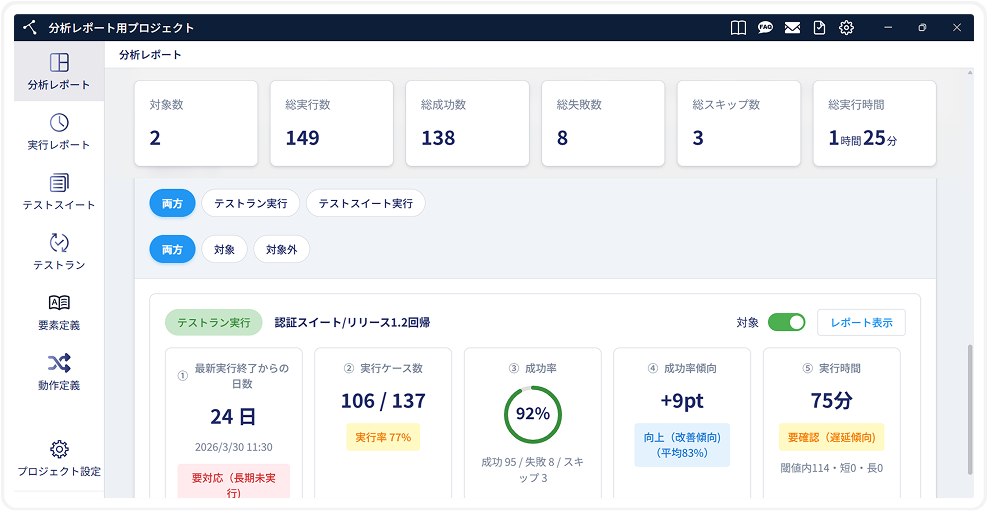Click the back arrow icon in title bar
This screenshot has height=512, width=988.
[30, 27]
